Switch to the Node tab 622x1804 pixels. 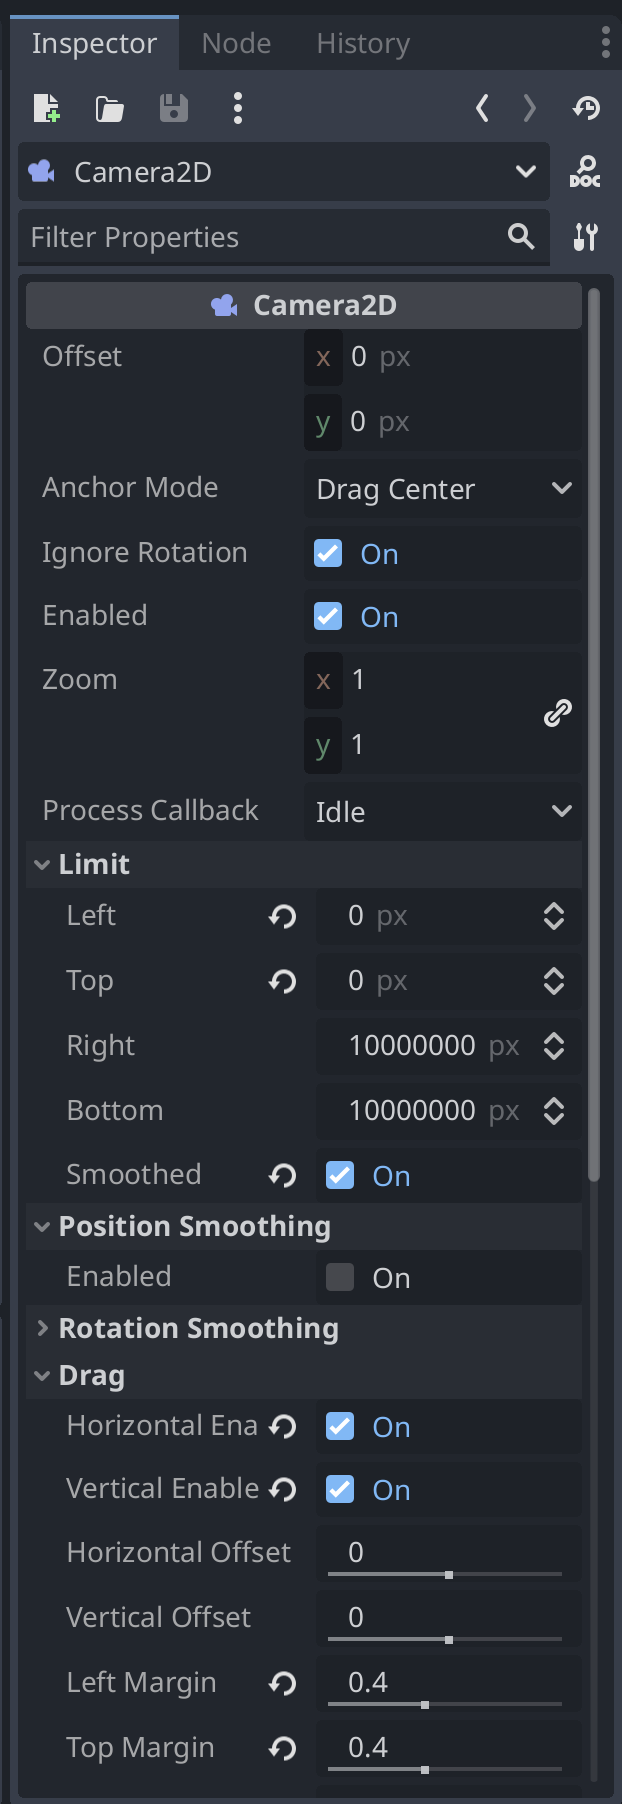click(236, 43)
